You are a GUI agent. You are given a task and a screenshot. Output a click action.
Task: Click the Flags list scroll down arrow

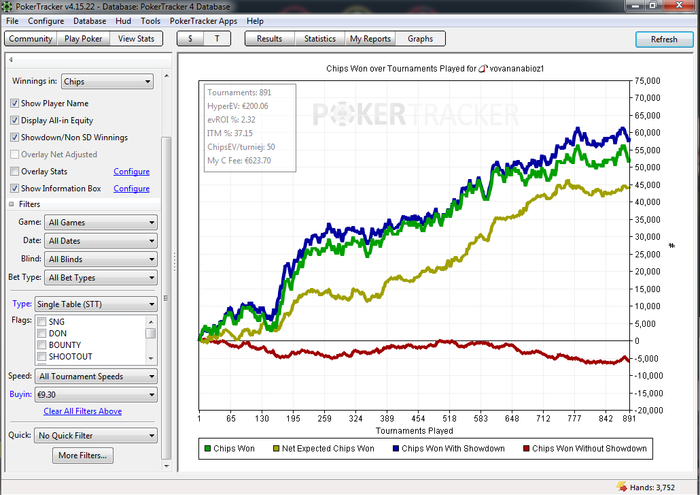[x=151, y=358]
